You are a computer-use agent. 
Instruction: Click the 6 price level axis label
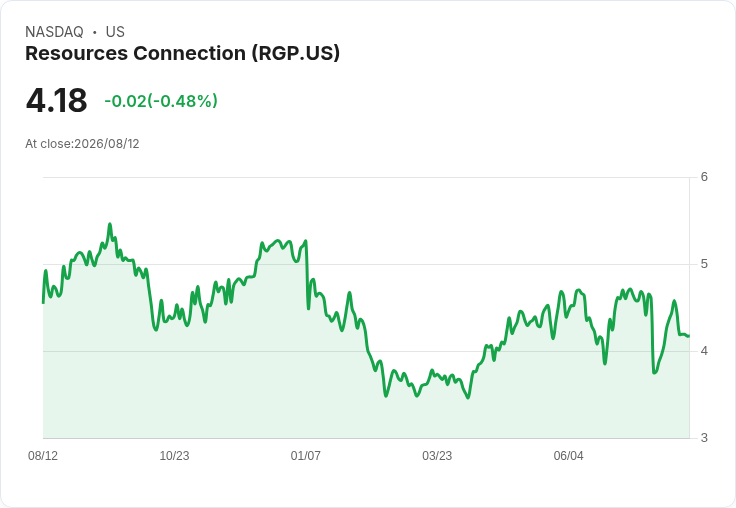pyautogui.click(x=704, y=177)
